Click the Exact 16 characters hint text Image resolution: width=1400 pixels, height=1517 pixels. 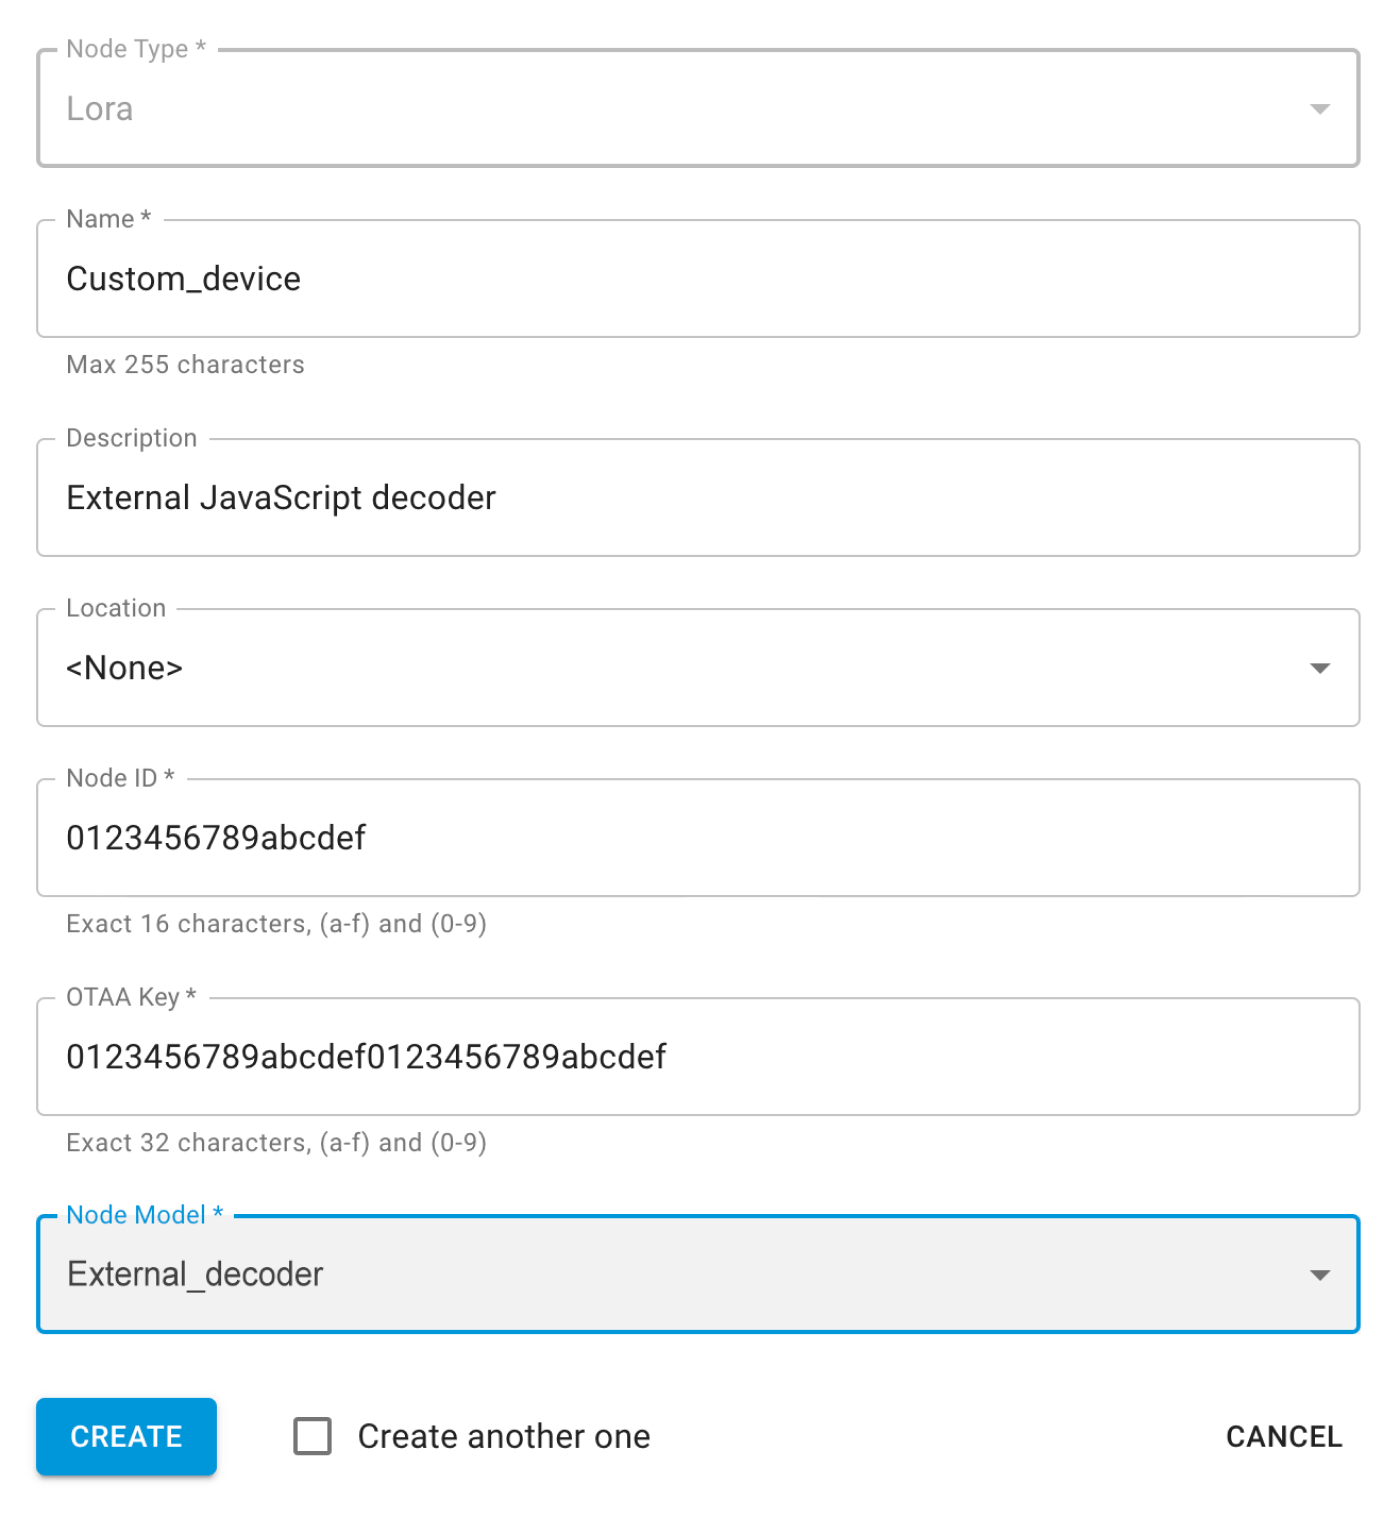pos(277,923)
